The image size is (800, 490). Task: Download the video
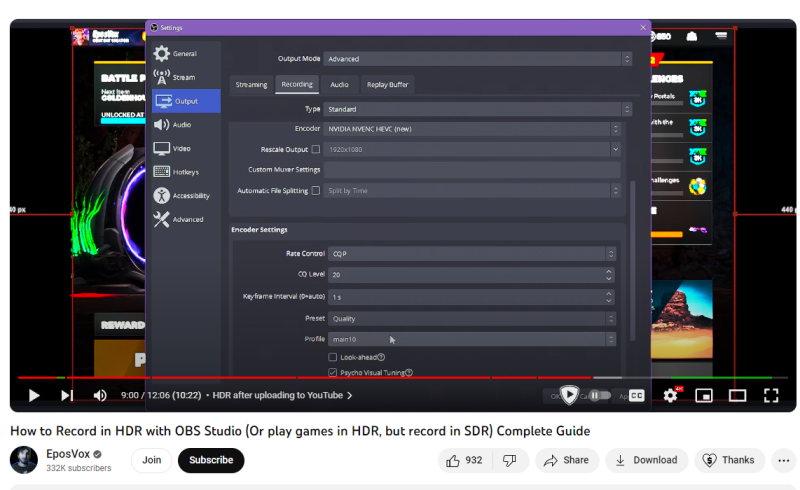click(646, 460)
